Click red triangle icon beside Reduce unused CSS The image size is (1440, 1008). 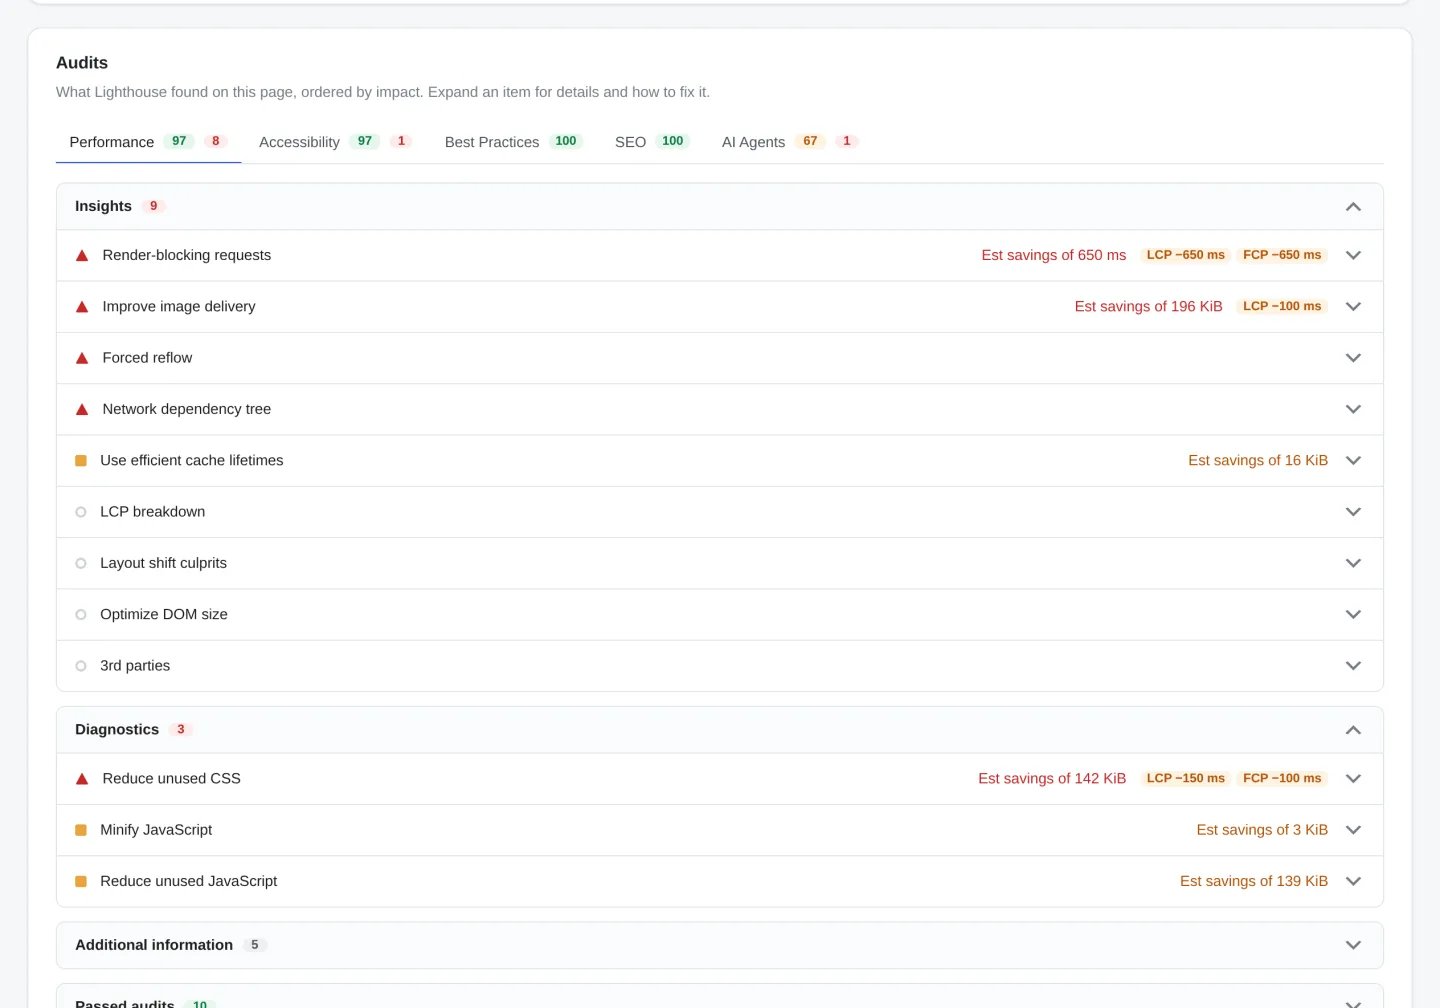click(82, 779)
